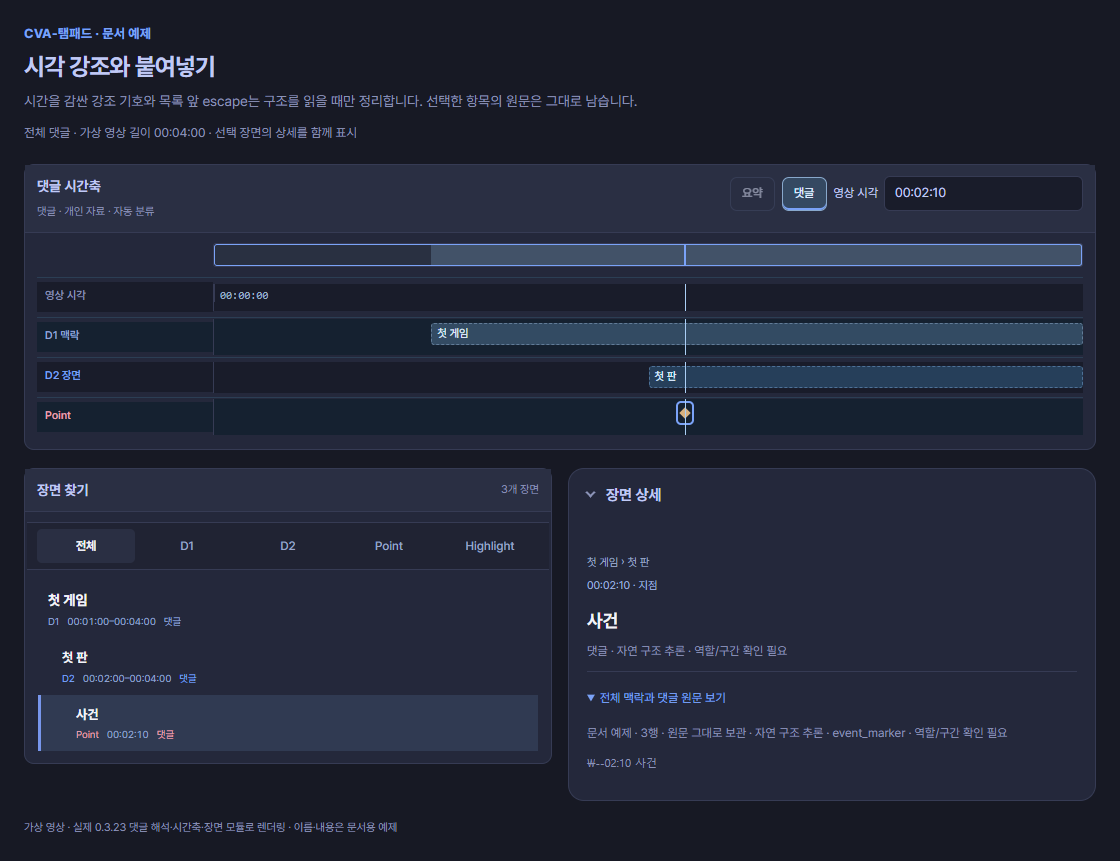Click the 사건 heading in scene detail
Screen dimensions: 1120x861
pyautogui.click(x=602, y=620)
